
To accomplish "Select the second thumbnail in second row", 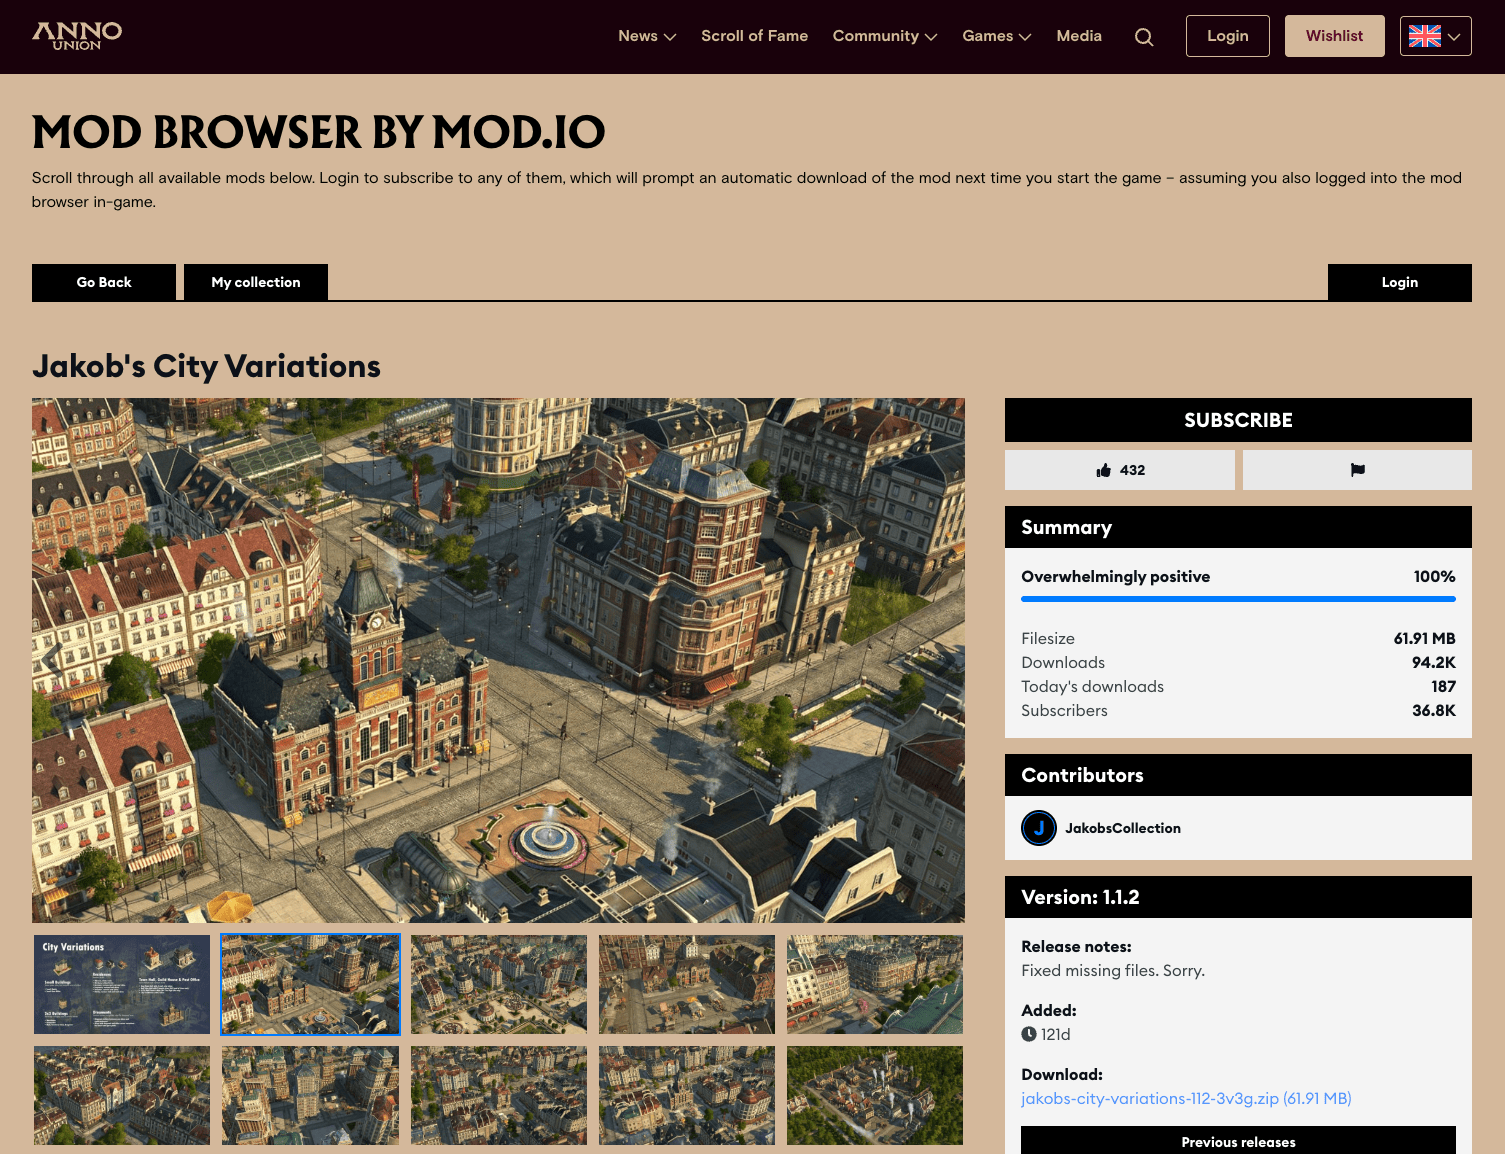I will (x=310, y=1096).
